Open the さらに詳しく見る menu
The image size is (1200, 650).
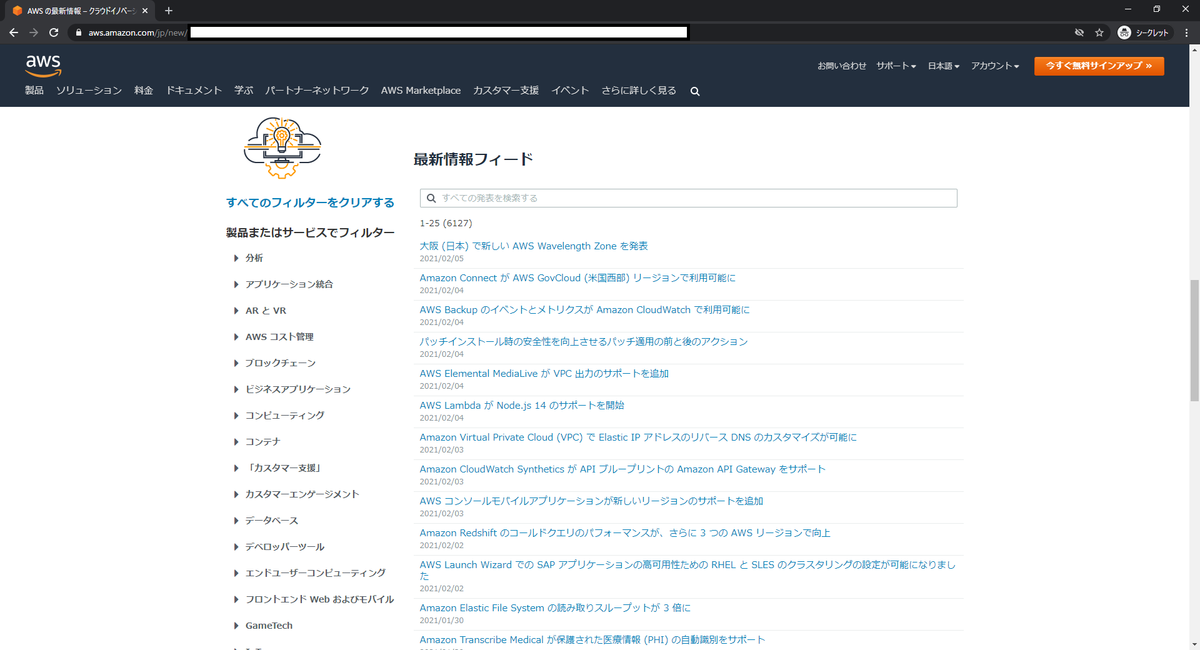[x=639, y=90]
